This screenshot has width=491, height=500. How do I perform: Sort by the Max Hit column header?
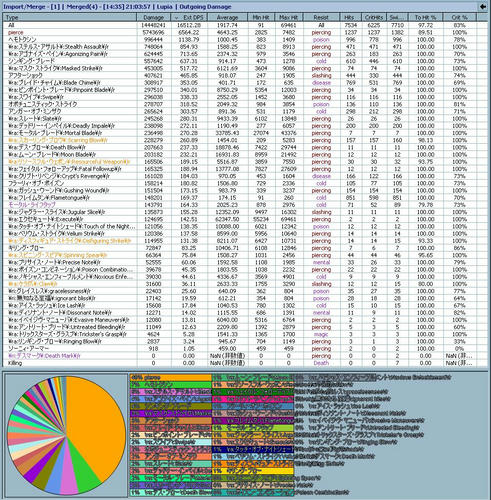coord(289,17)
